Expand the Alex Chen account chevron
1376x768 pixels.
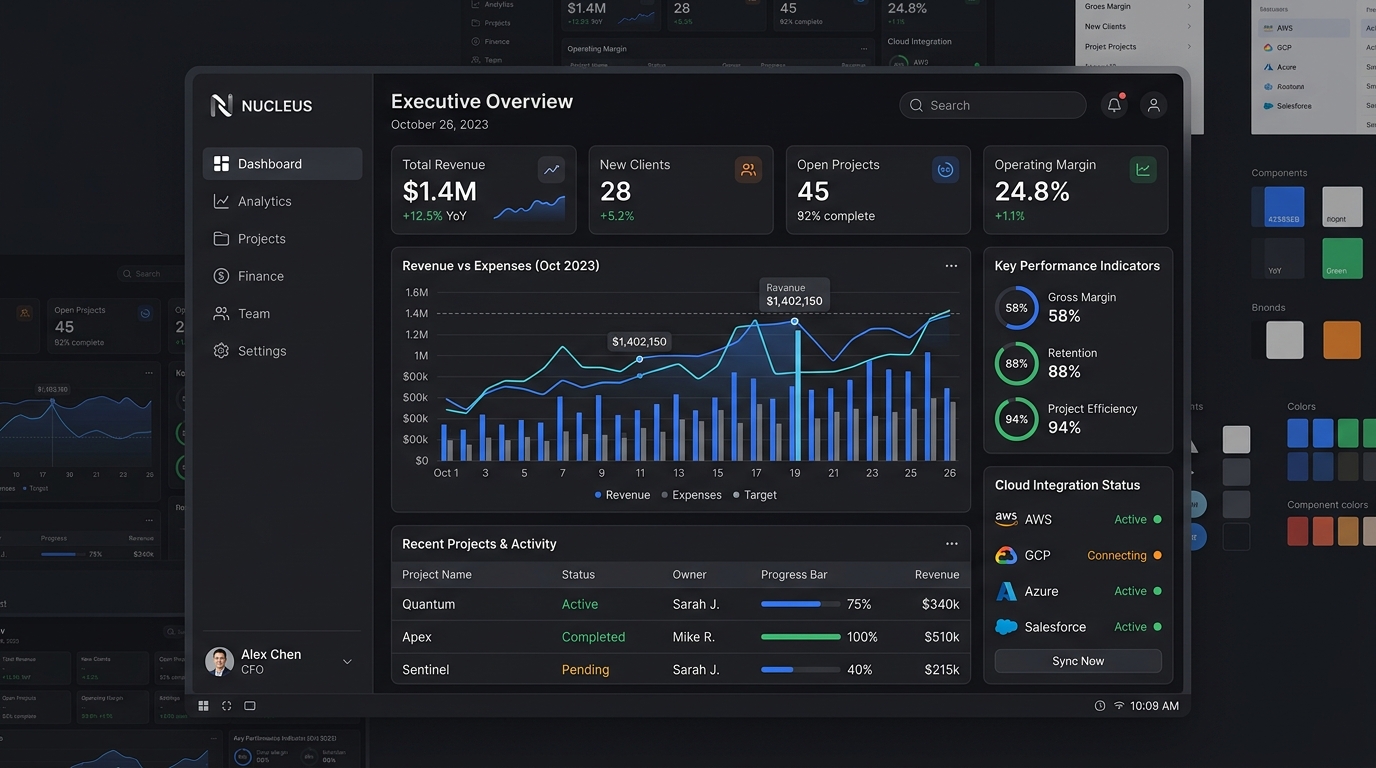pyautogui.click(x=347, y=662)
